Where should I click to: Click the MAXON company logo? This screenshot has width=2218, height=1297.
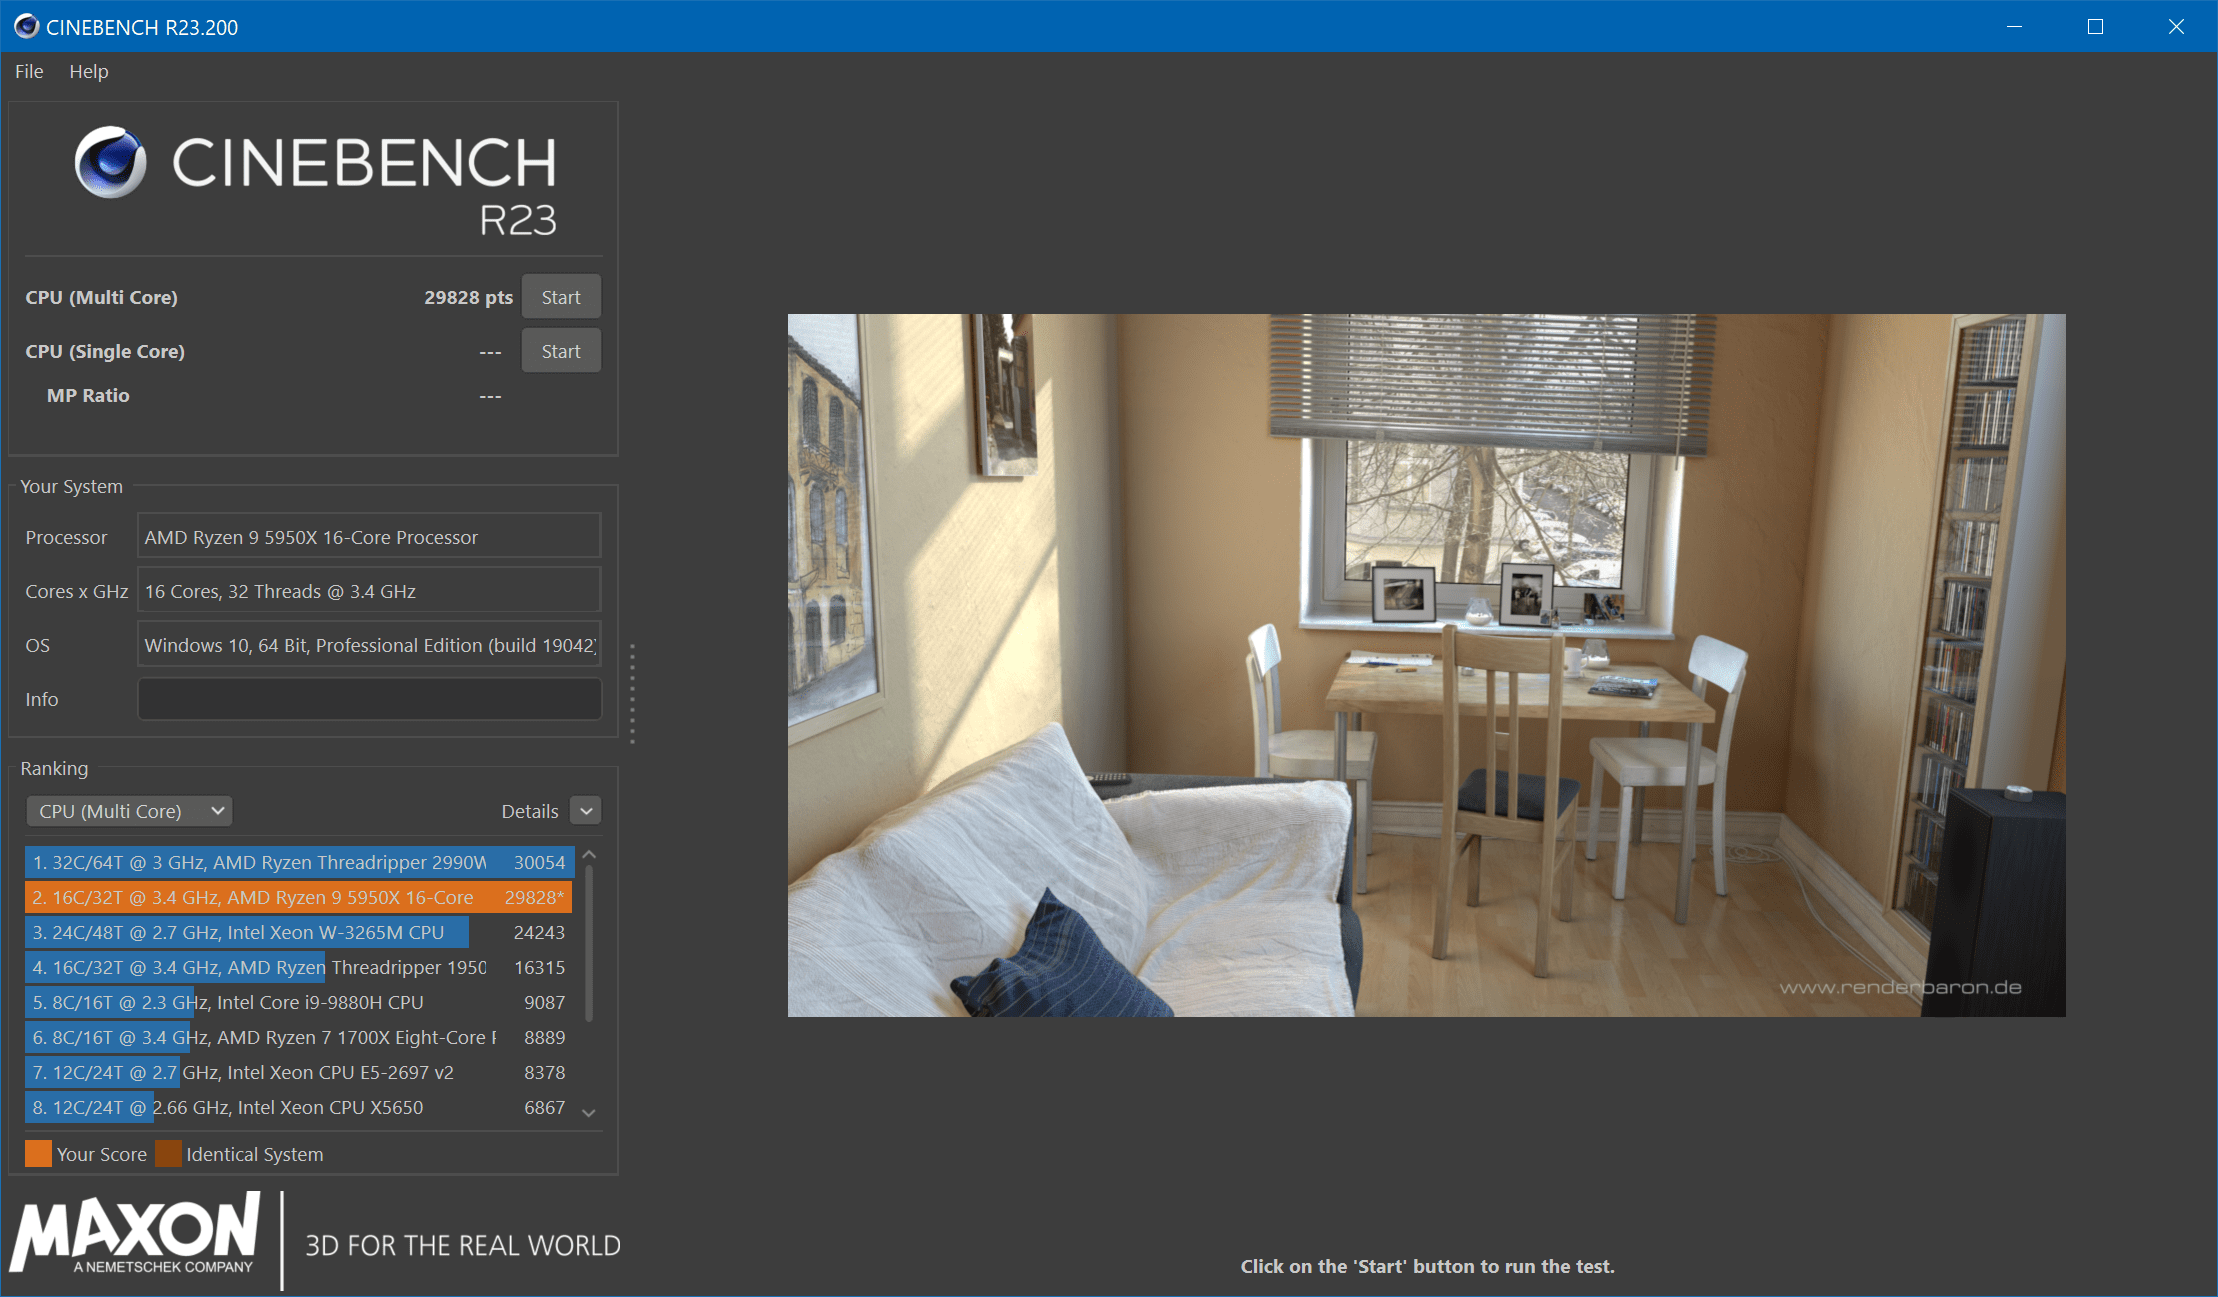137,1235
